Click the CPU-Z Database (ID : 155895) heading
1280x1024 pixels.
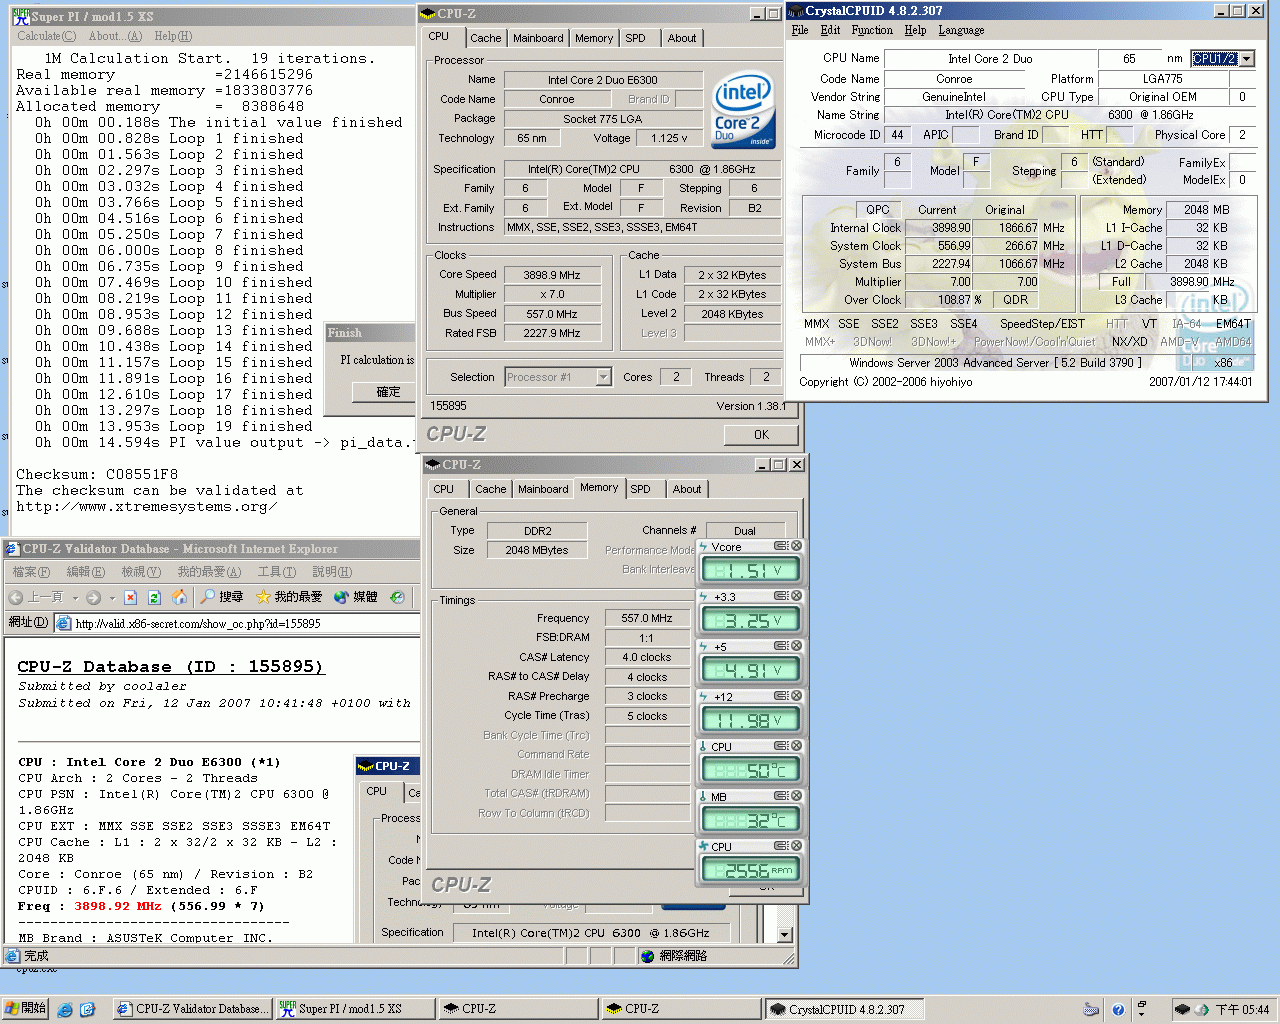(170, 666)
